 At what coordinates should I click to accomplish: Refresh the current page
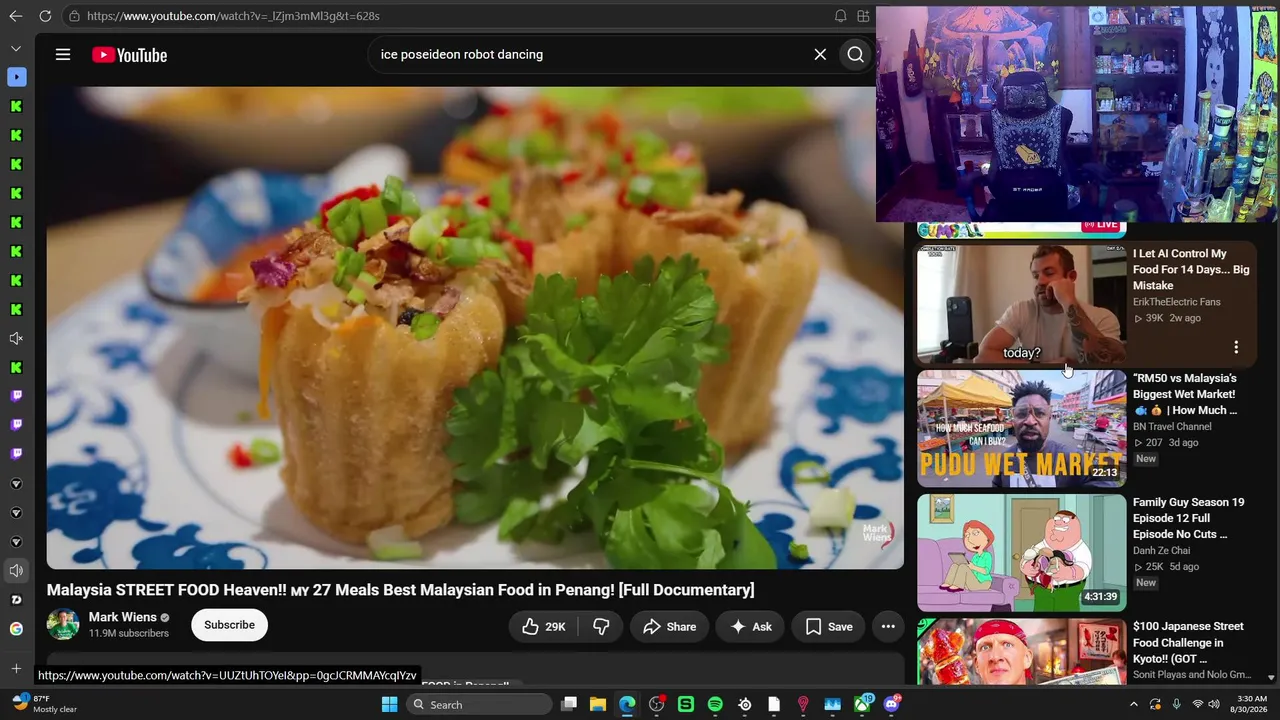[x=45, y=16]
